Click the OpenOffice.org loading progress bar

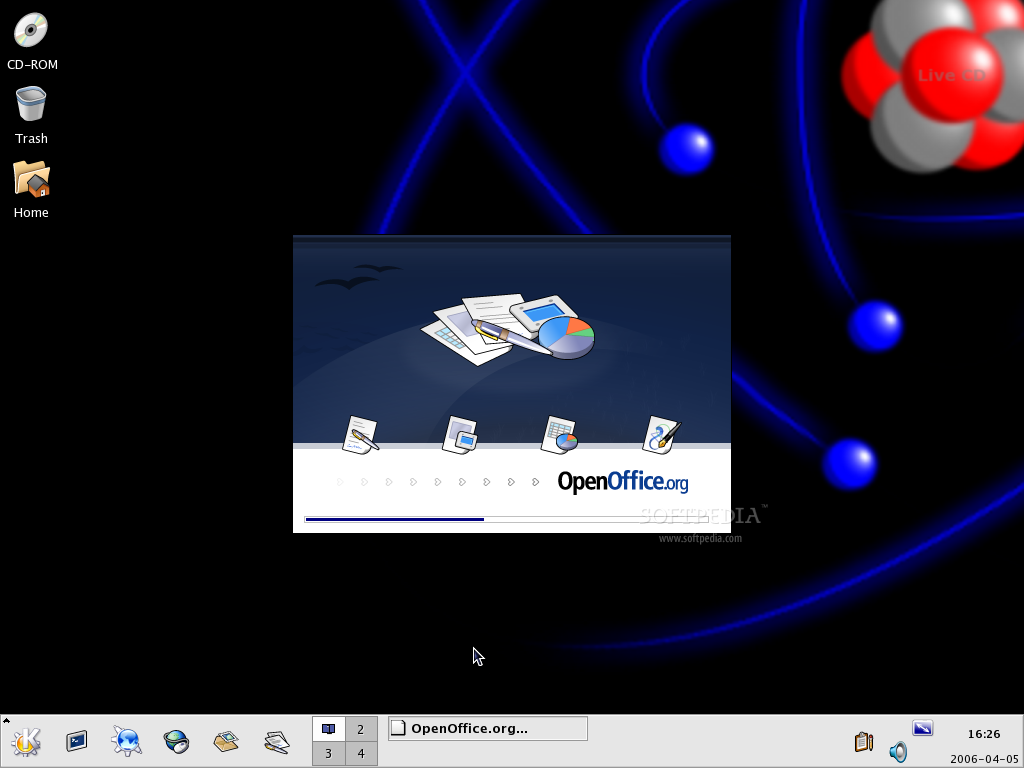pos(506,519)
